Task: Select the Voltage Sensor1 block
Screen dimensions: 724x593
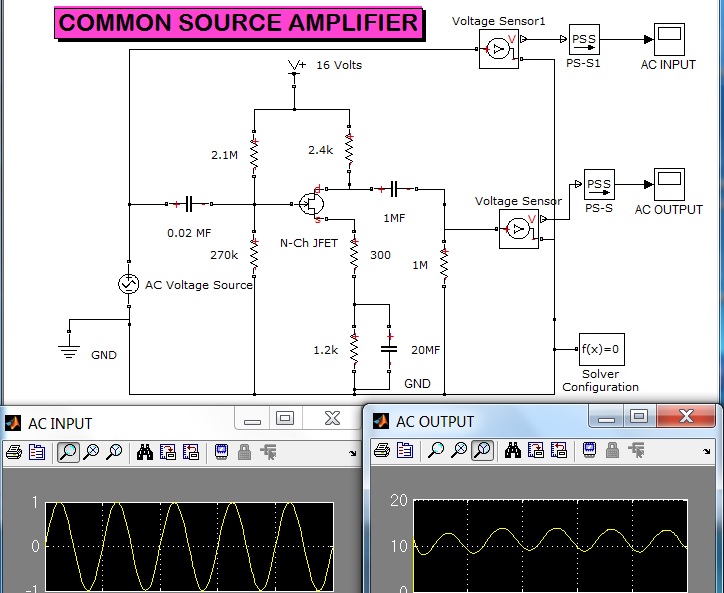Action: point(499,49)
